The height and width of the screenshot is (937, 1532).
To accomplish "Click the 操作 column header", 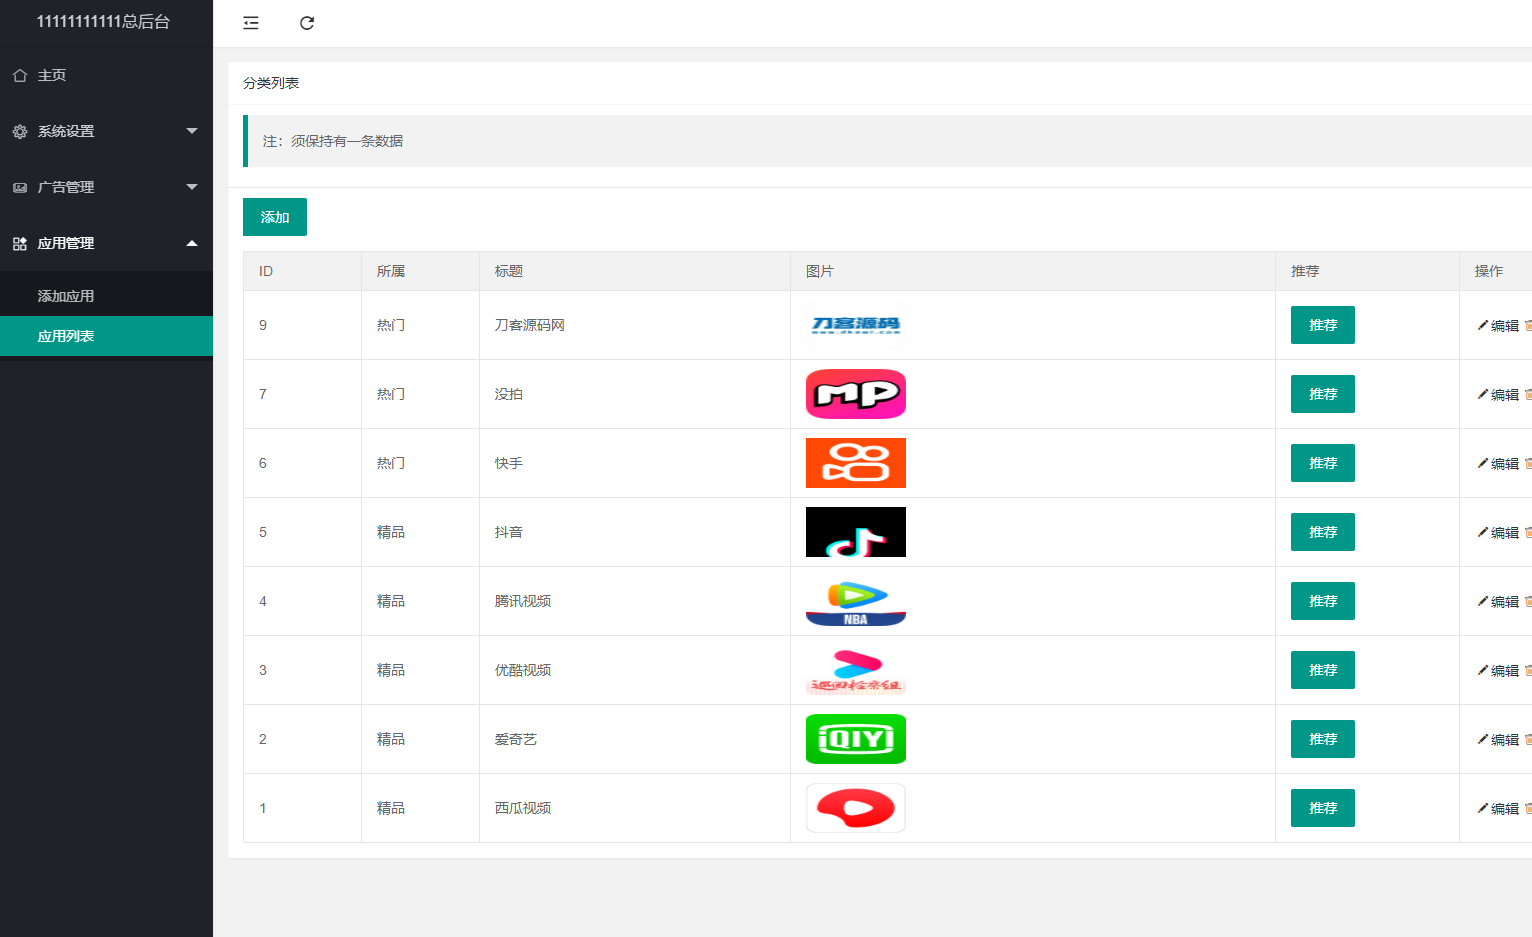I will (x=1489, y=271).
